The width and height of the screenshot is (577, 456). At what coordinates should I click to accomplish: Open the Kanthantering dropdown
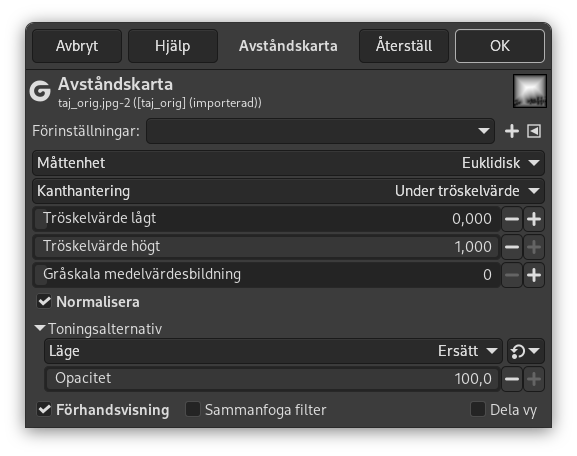coord(288,191)
